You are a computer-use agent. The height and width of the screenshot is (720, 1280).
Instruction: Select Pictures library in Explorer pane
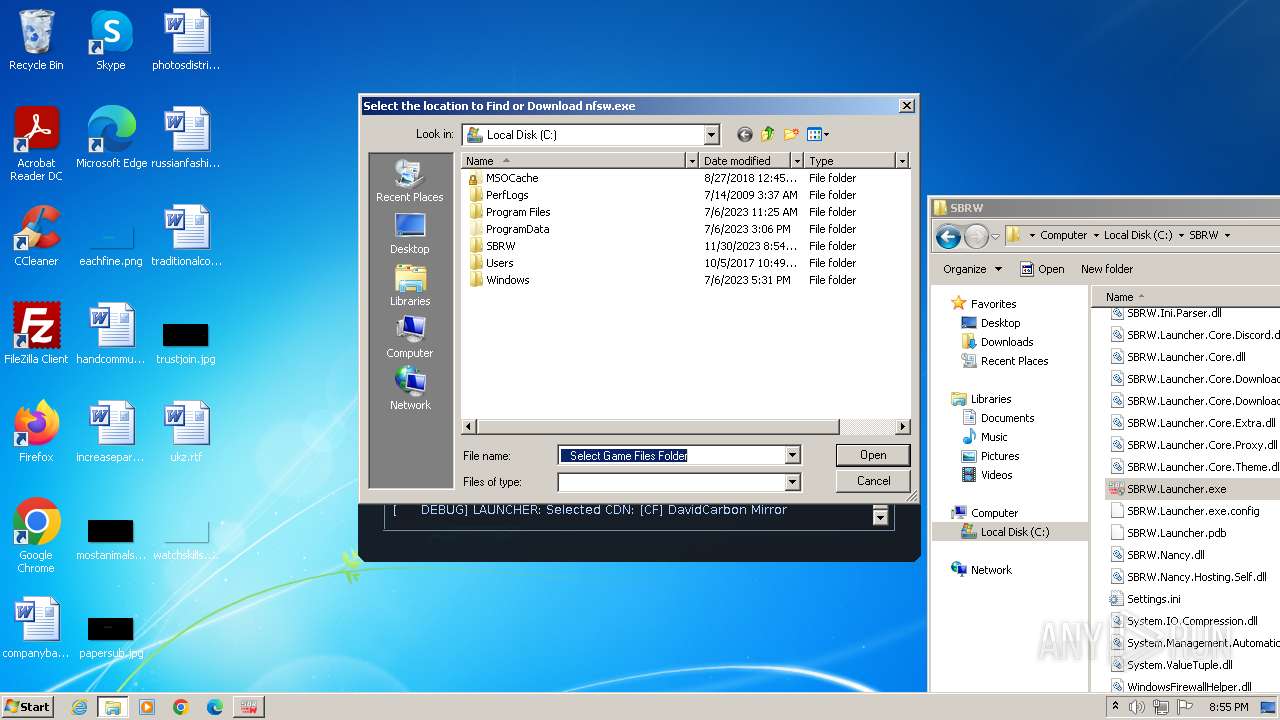(x=1000, y=456)
